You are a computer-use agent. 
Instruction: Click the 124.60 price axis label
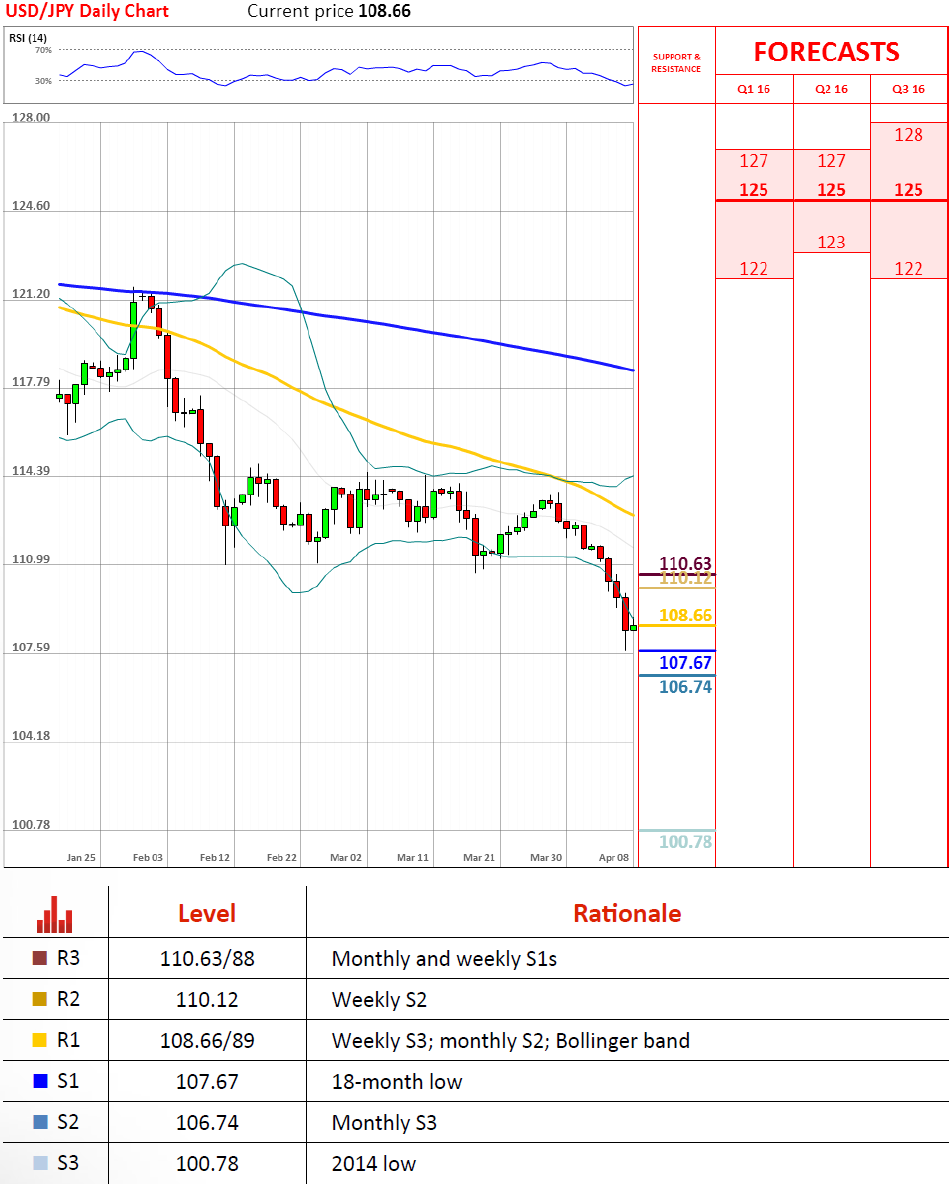pos(31,205)
